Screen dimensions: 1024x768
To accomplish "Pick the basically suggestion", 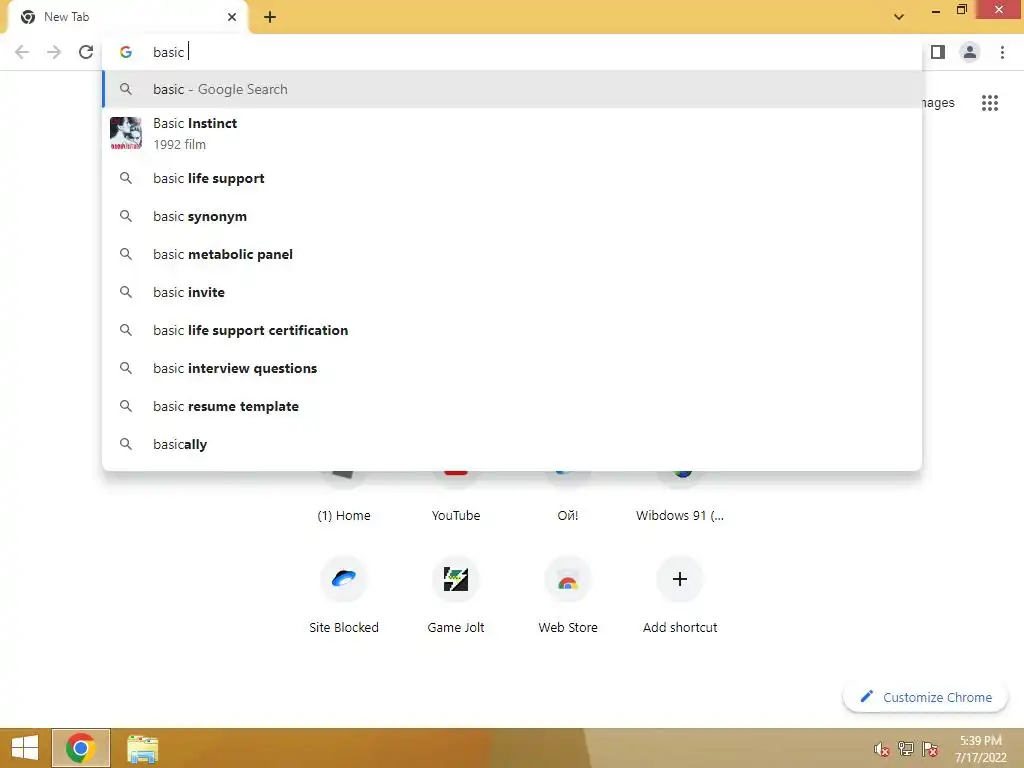I will click(512, 444).
